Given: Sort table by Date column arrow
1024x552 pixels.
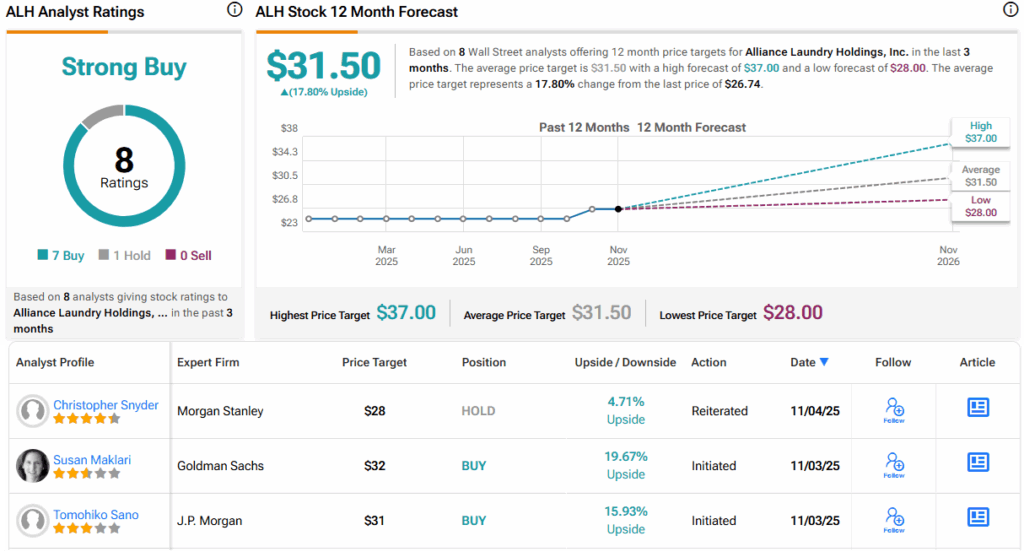Looking at the screenshot, I should pyautogui.click(x=824, y=362).
